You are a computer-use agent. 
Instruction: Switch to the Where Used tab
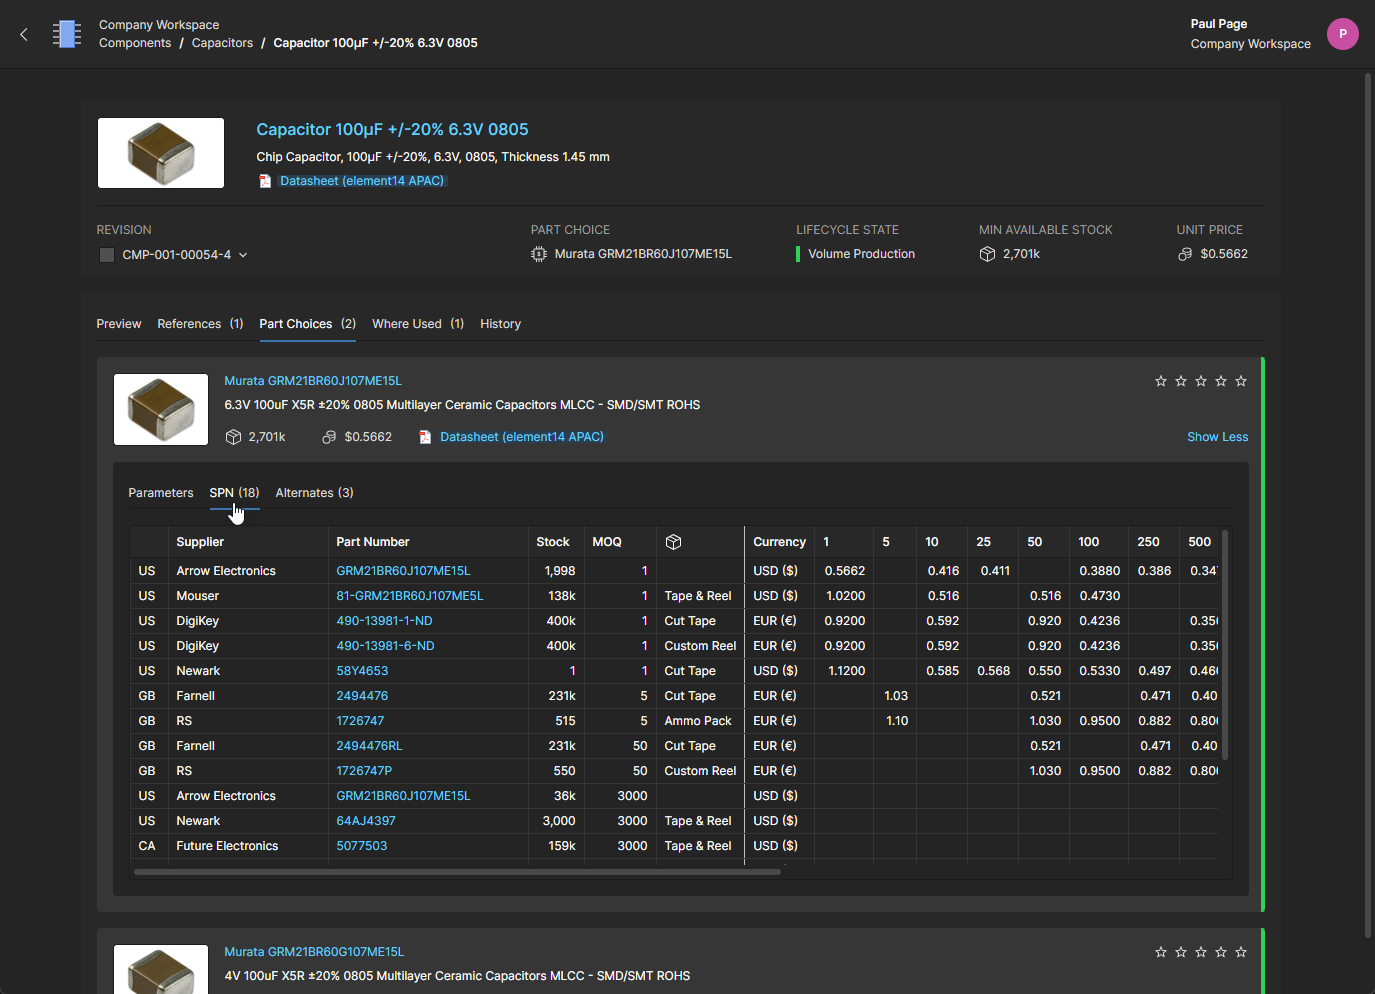click(x=417, y=324)
